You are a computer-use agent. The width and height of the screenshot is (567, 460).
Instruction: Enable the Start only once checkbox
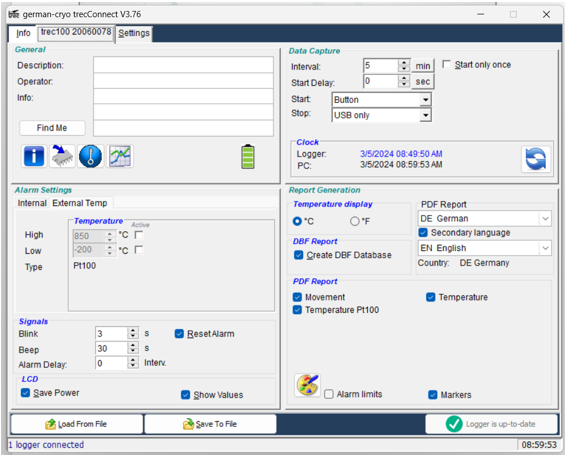pyautogui.click(x=447, y=64)
